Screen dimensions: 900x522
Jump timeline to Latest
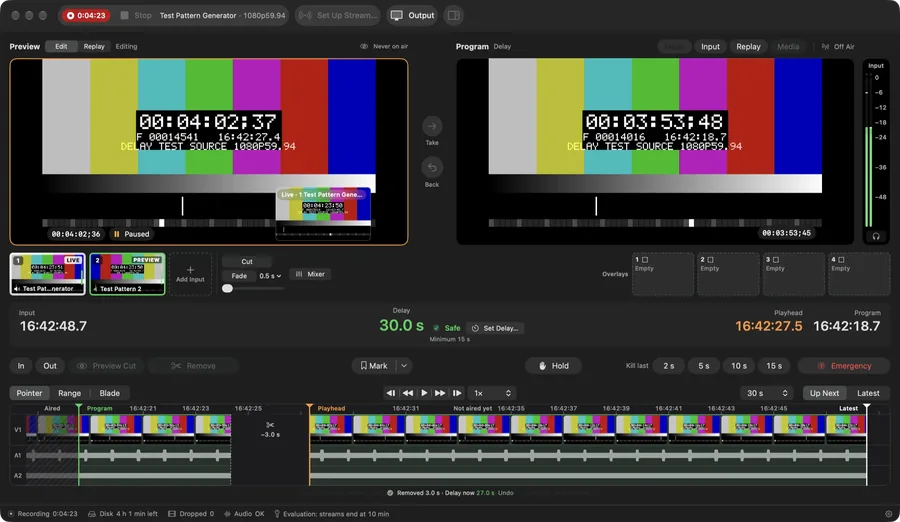[868, 393]
